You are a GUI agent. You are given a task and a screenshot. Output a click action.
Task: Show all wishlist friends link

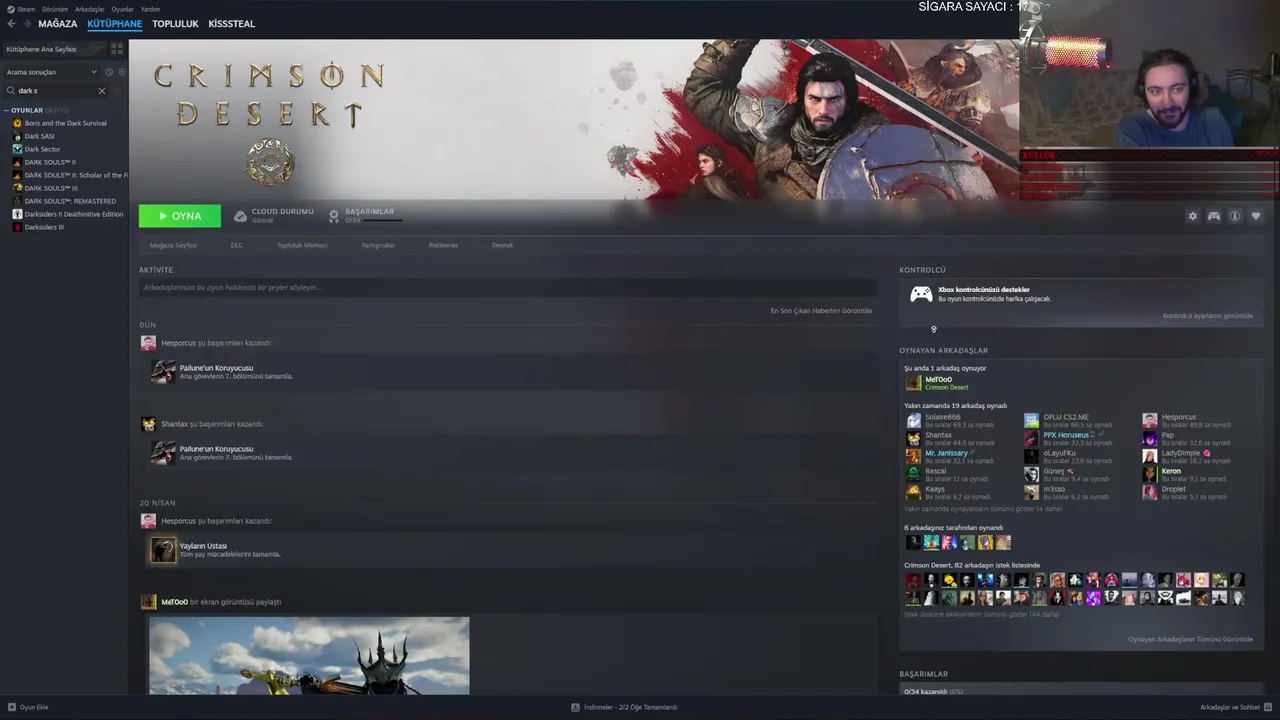coord(981,614)
